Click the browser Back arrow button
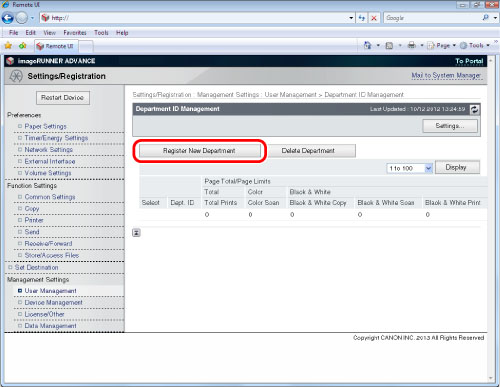The width and height of the screenshot is (500, 387). click(x=8, y=18)
